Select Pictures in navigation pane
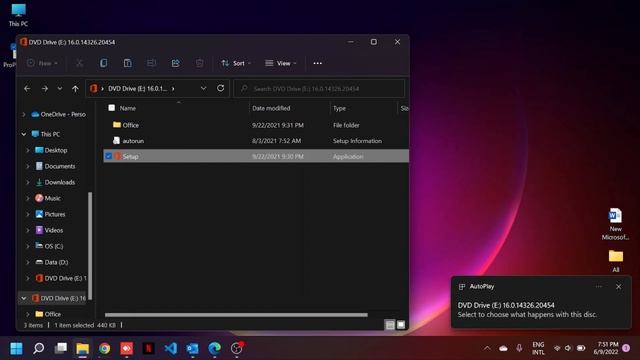Screen dimensions: 640x360 (x=55, y=214)
